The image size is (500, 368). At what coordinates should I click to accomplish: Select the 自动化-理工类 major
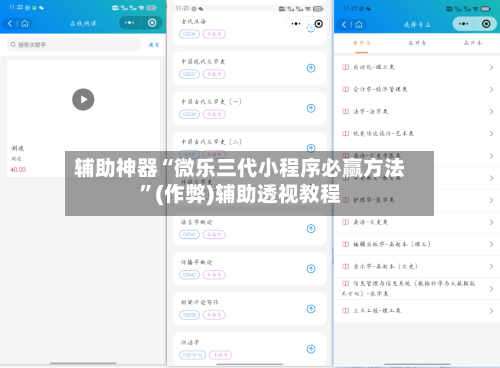[x=417, y=67]
